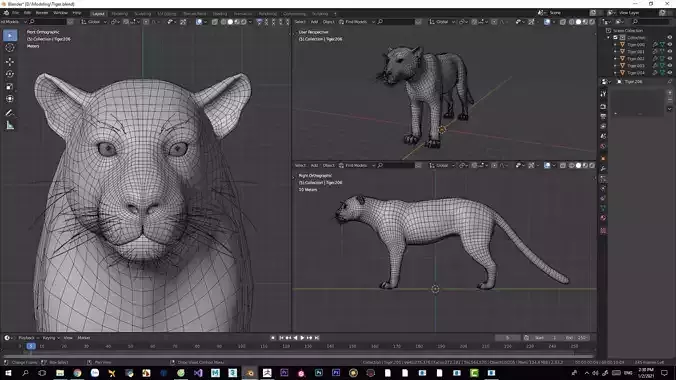Open Global orientation dropdown in left viewport

pyautogui.click(x=94, y=22)
